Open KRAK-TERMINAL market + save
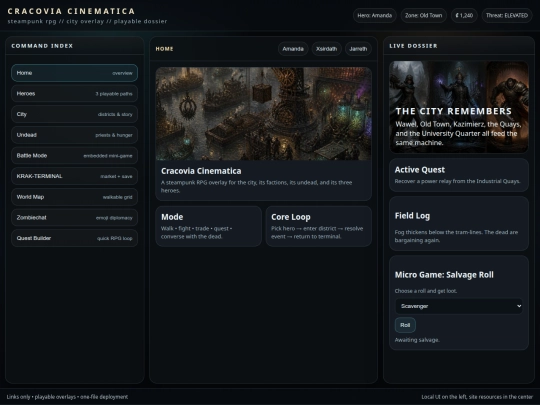The width and height of the screenshot is (540, 405). pyautogui.click(x=74, y=176)
